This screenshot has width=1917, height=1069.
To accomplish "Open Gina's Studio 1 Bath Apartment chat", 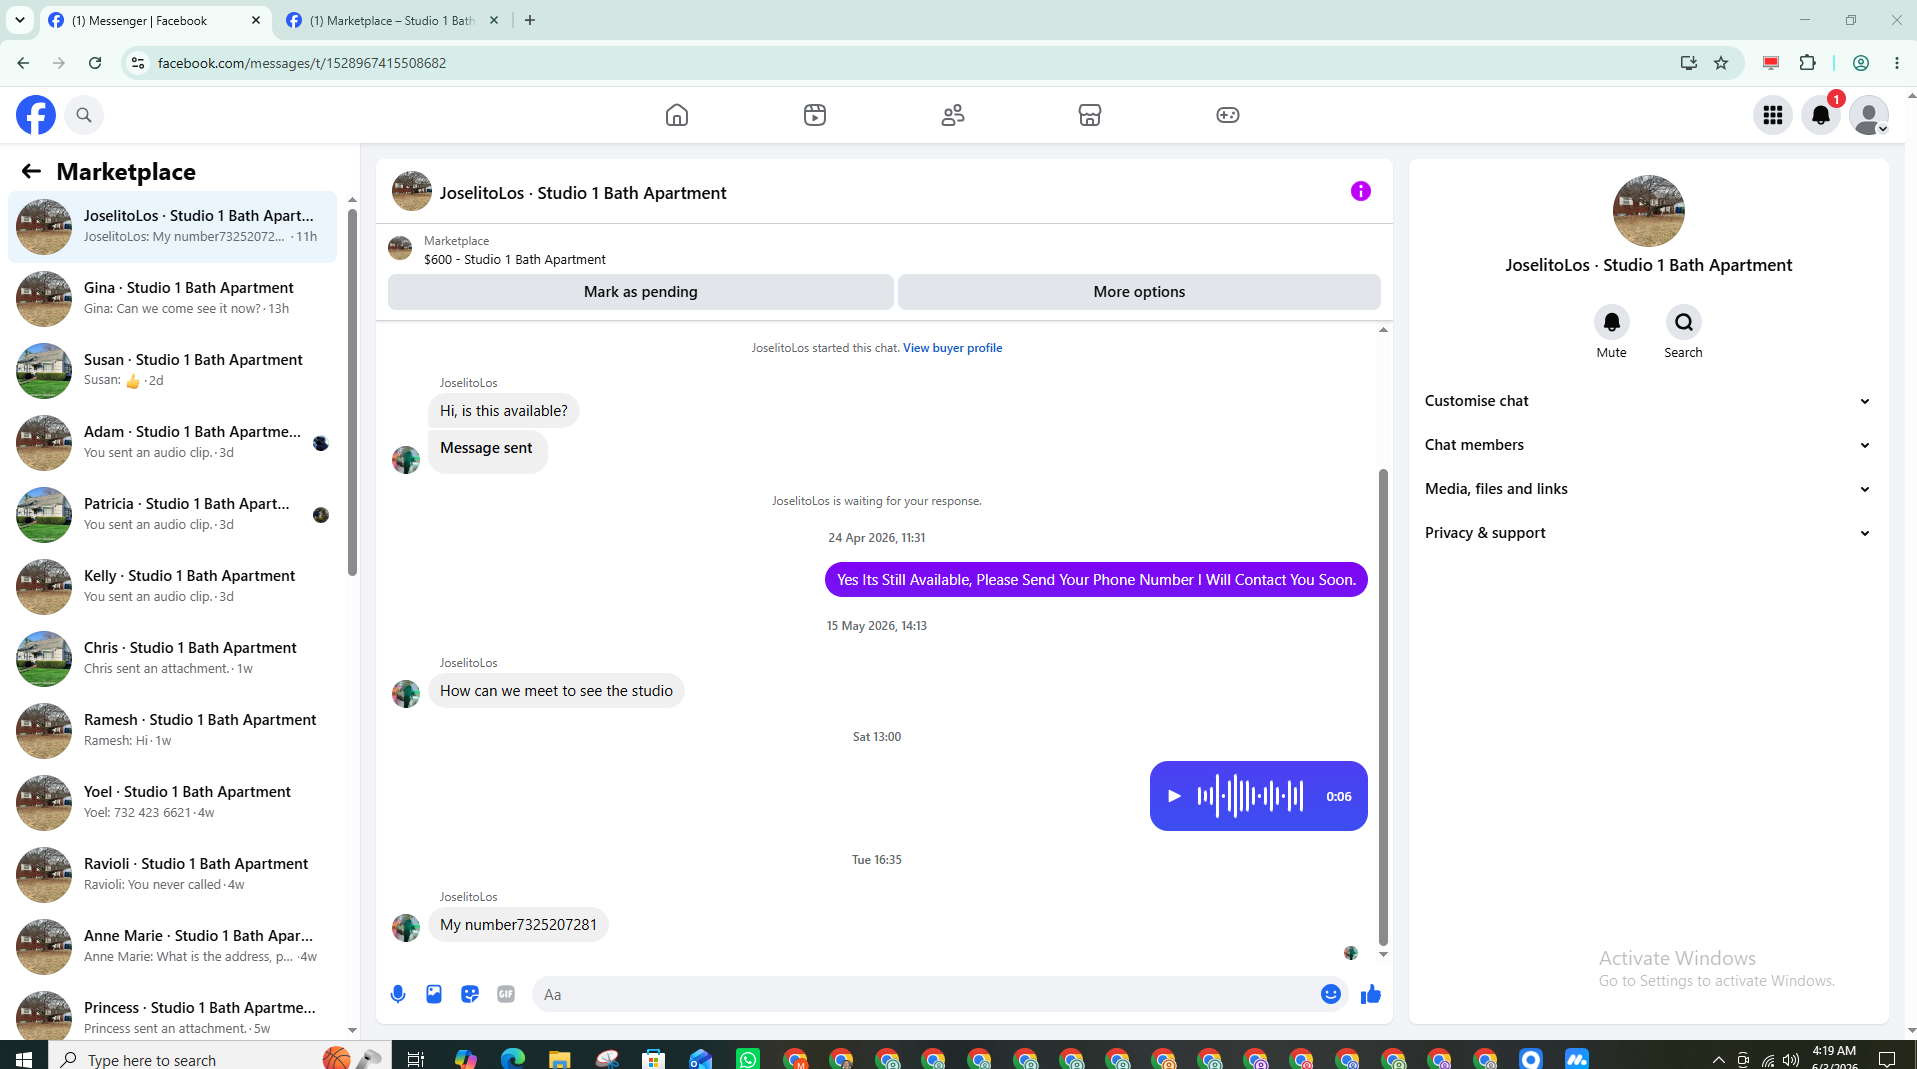I will click(x=173, y=298).
